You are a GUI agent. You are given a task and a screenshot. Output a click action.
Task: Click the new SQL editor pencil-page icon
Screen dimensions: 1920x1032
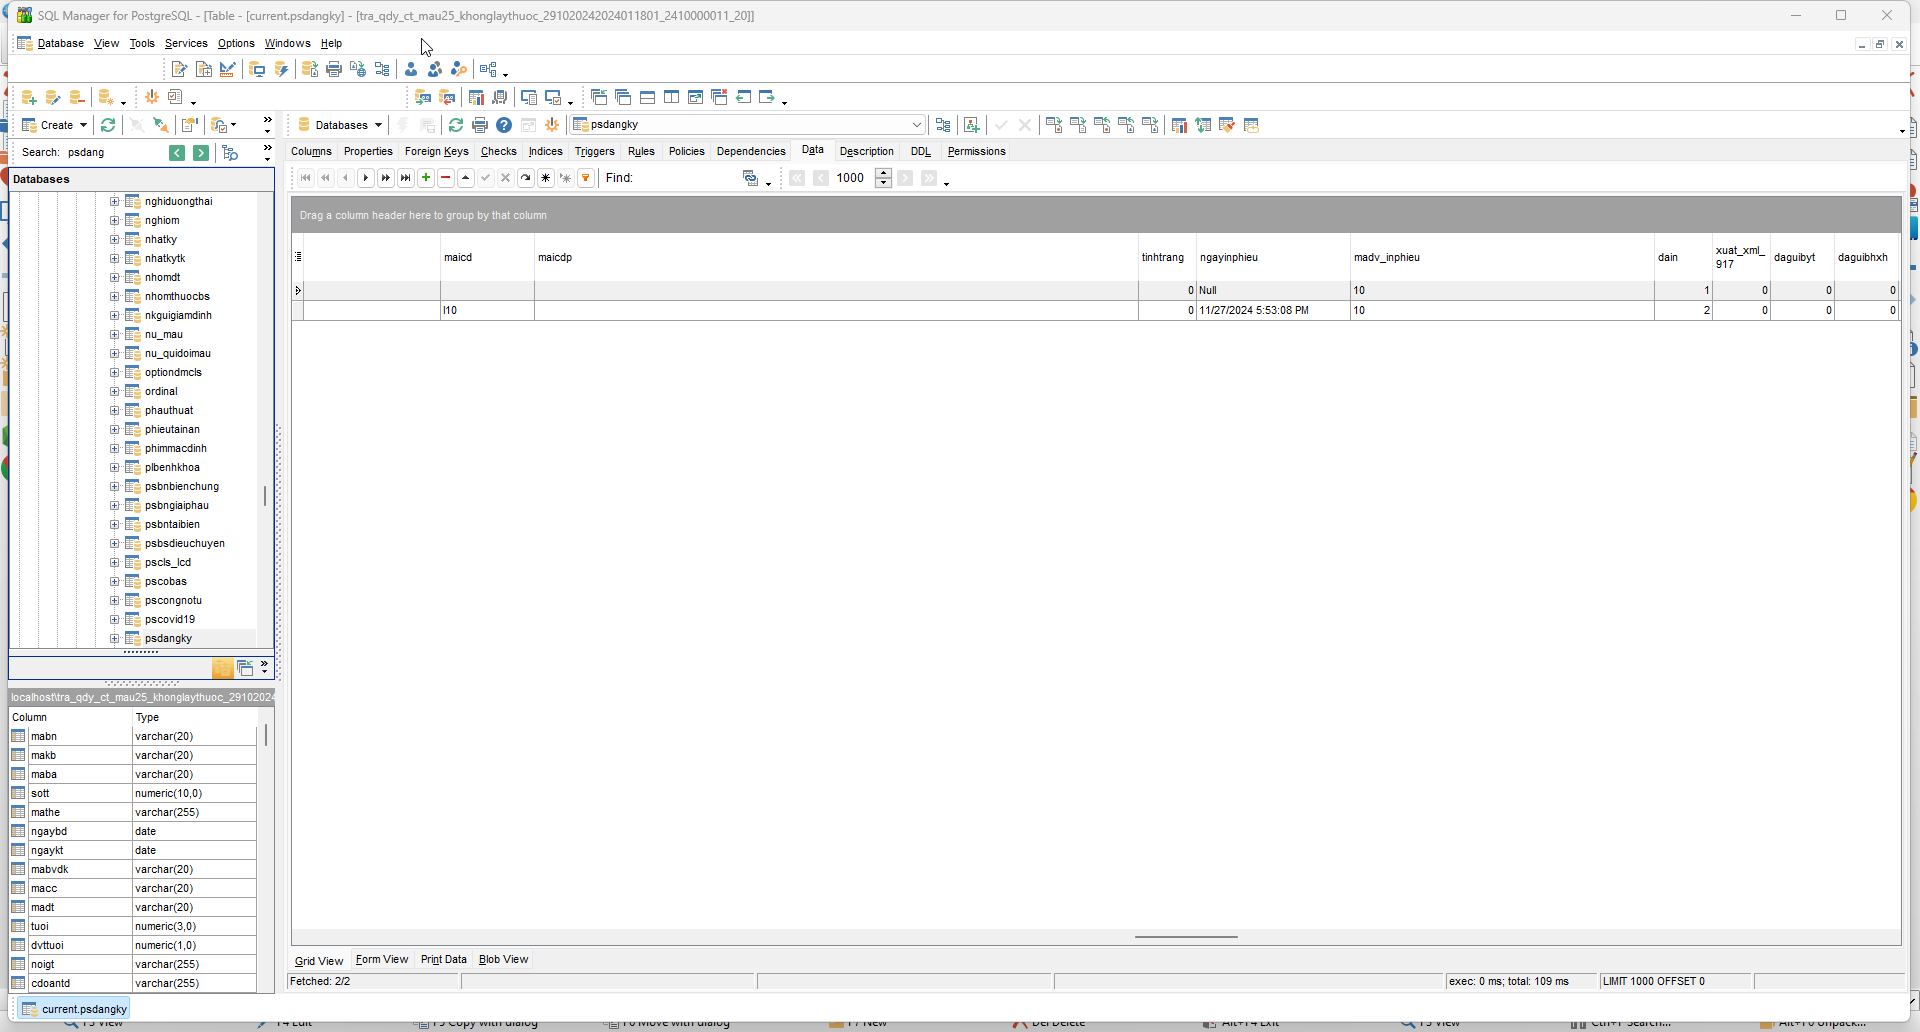click(179, 69)
